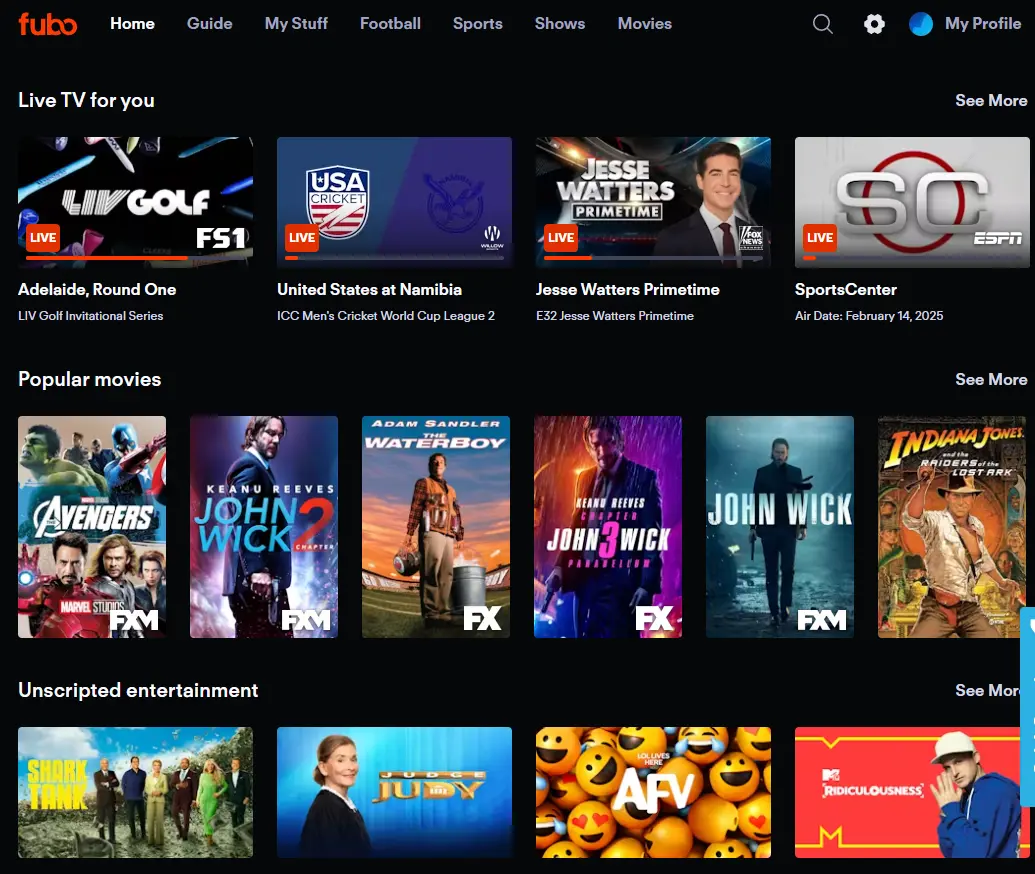Open USA Cricket live thumbnail
Image resolution: width=1035 pixels, height=874 pixels.
394,202
